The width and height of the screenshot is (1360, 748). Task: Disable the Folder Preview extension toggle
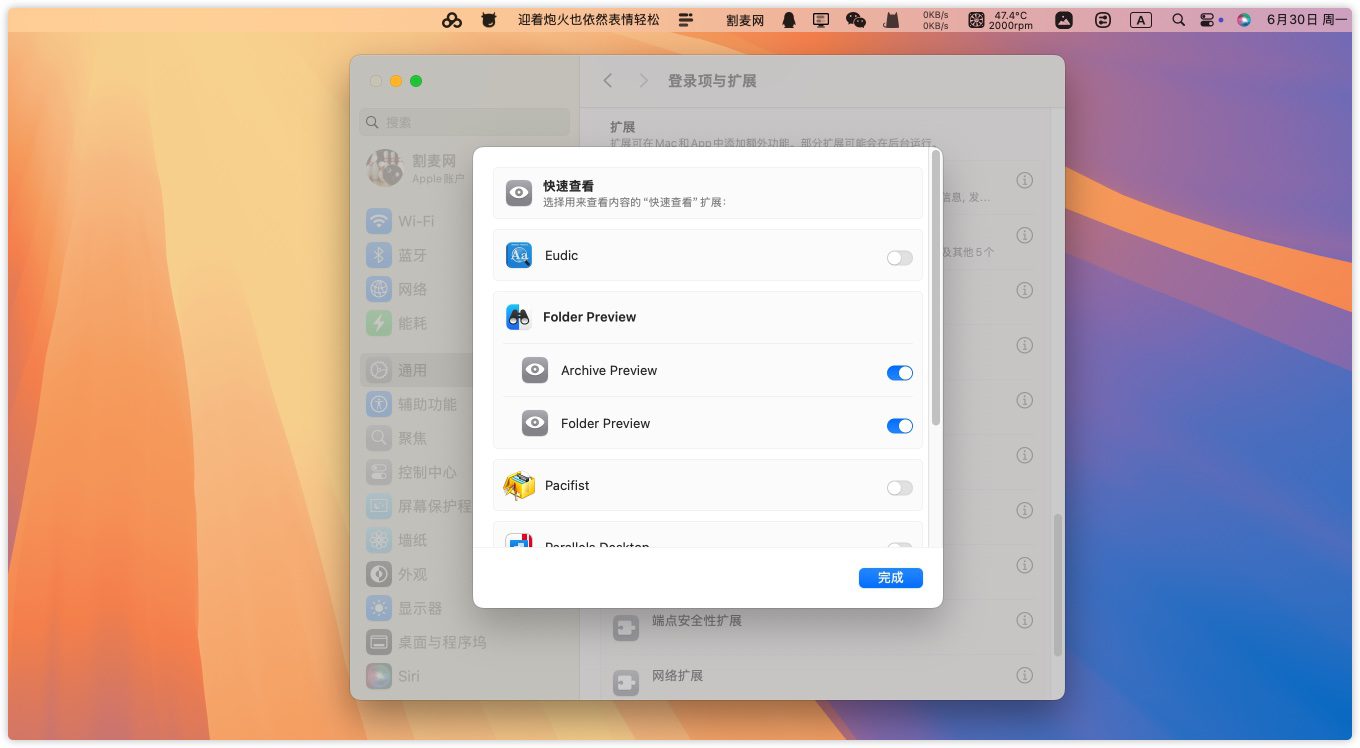click(x=899, y=426)
